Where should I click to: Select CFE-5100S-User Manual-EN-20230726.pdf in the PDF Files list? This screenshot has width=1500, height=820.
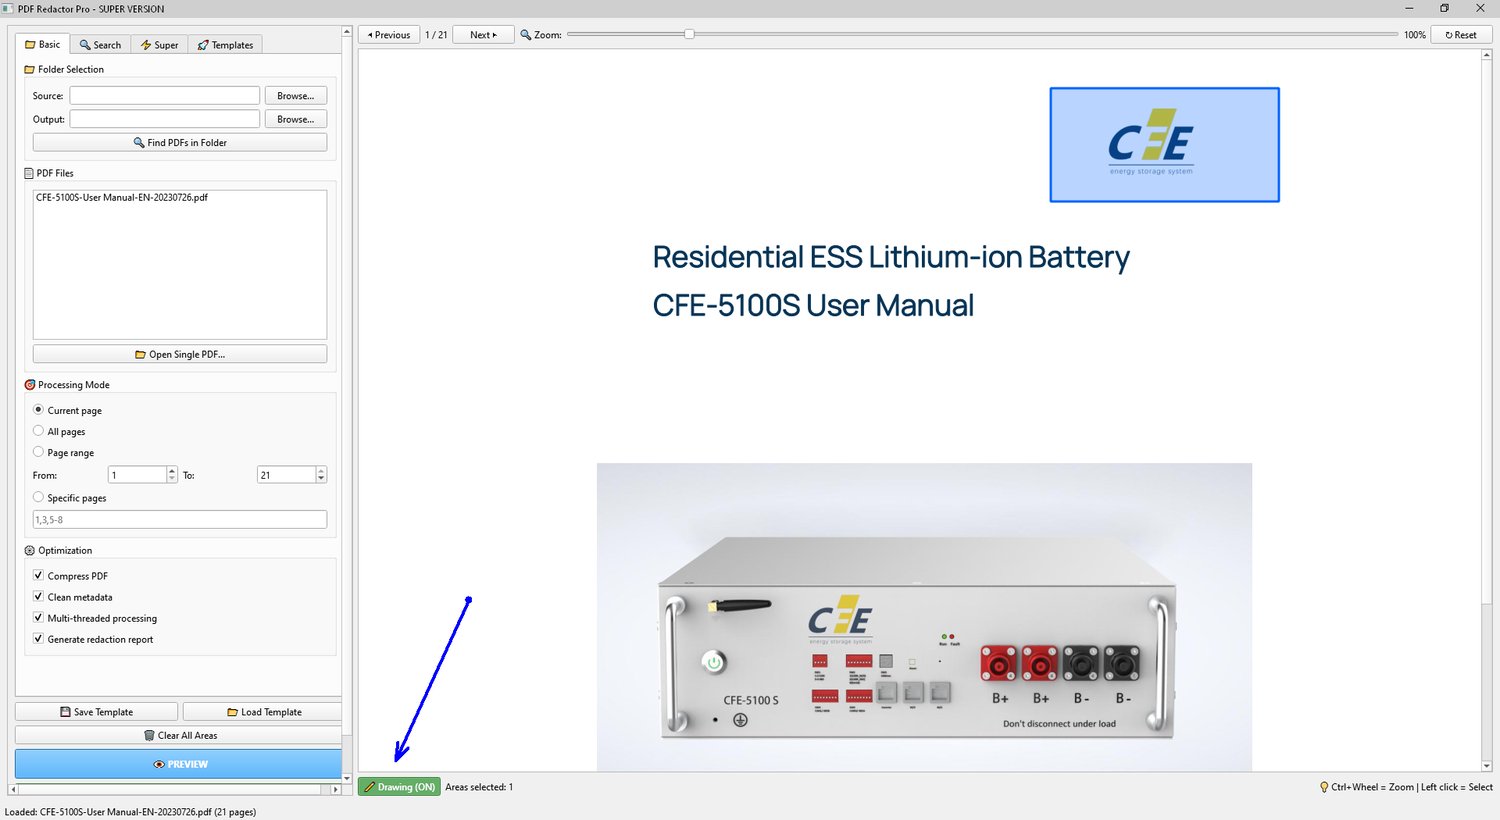click(122, 198)
